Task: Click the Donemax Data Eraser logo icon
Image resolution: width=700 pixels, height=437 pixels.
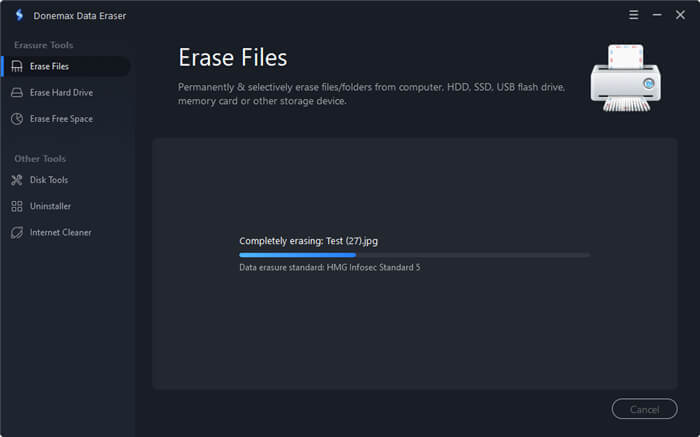Action: click(19, 15)
